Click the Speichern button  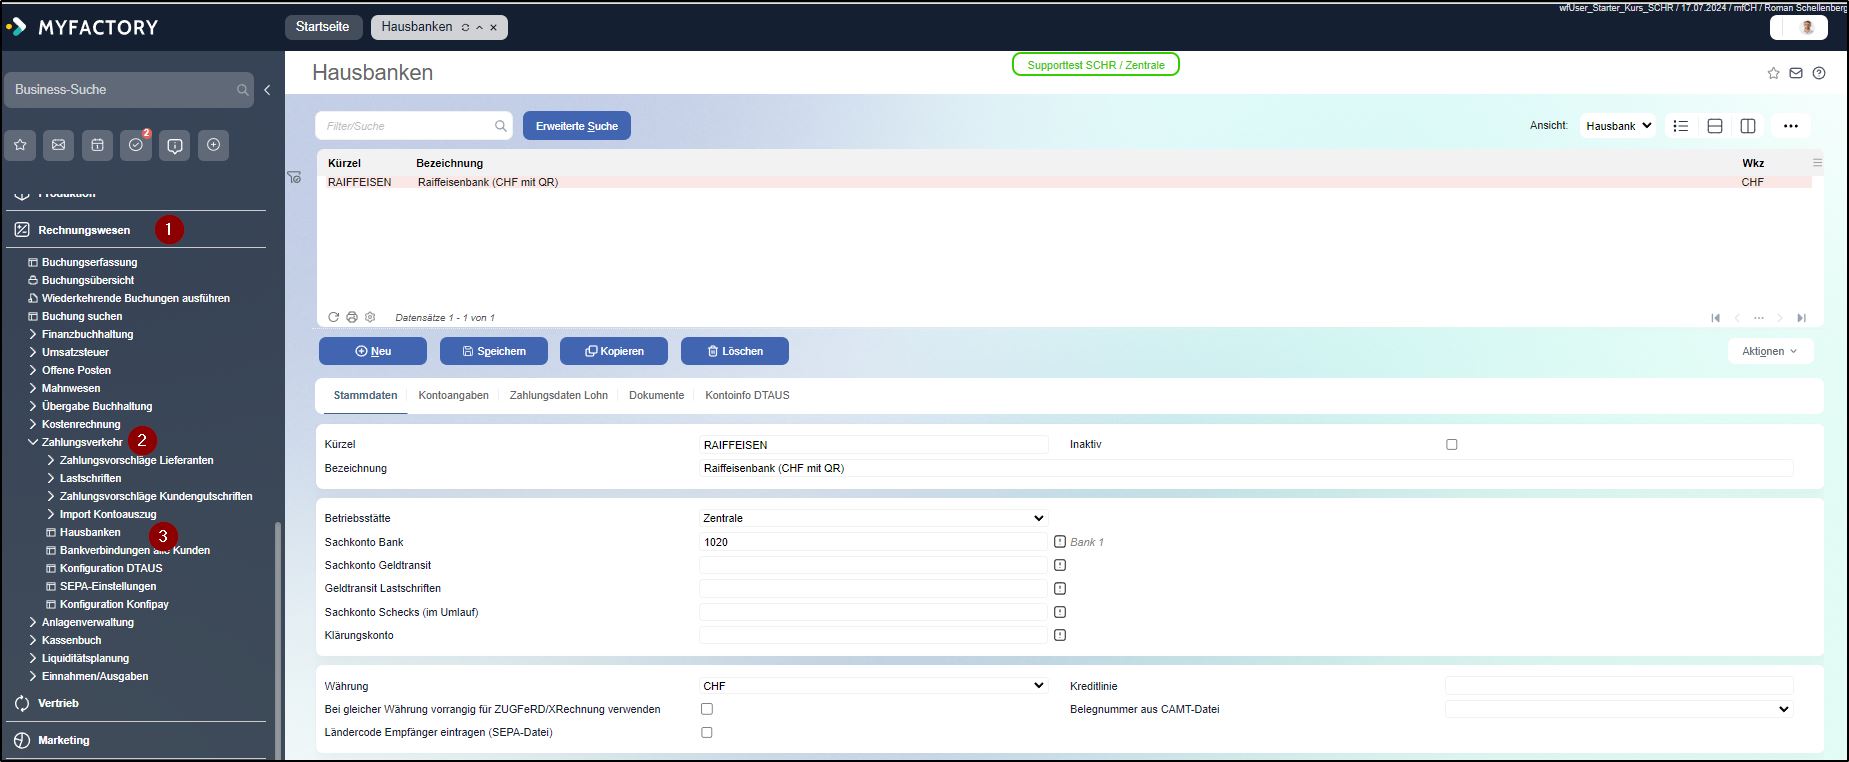click(x=494, y=351)
